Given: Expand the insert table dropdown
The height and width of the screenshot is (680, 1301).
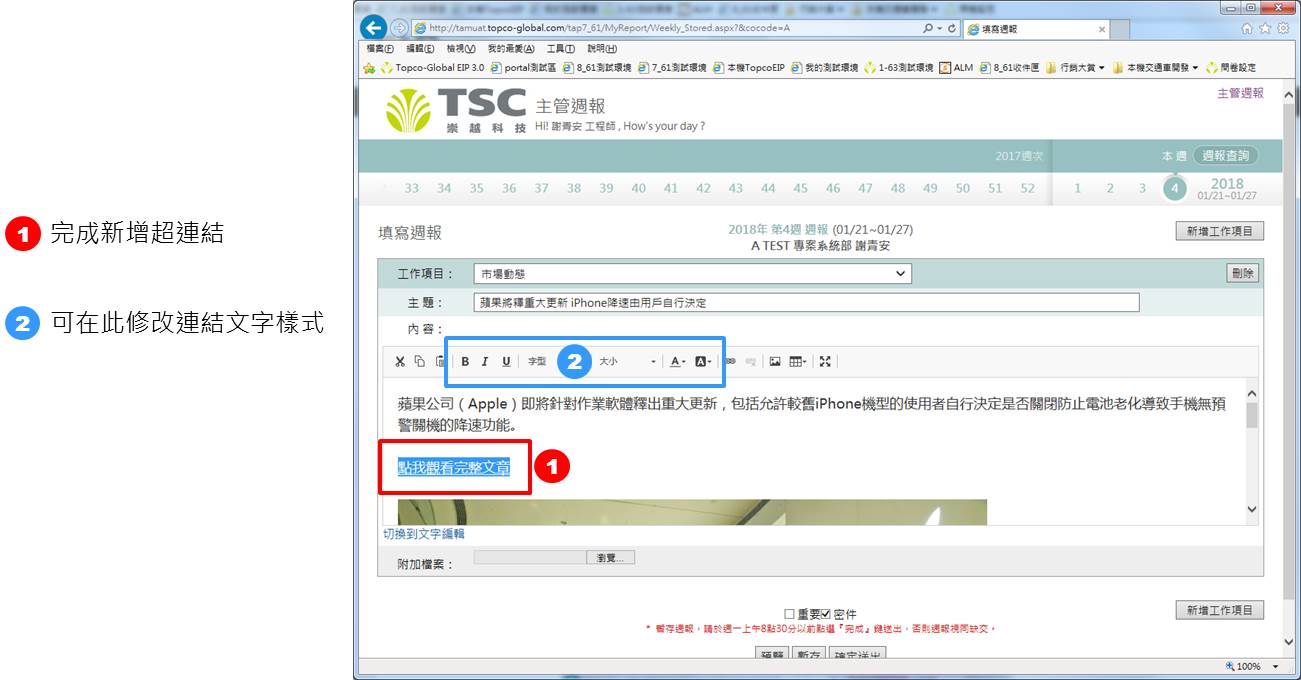Looking at the screenshot, I should tap(798, 362).
